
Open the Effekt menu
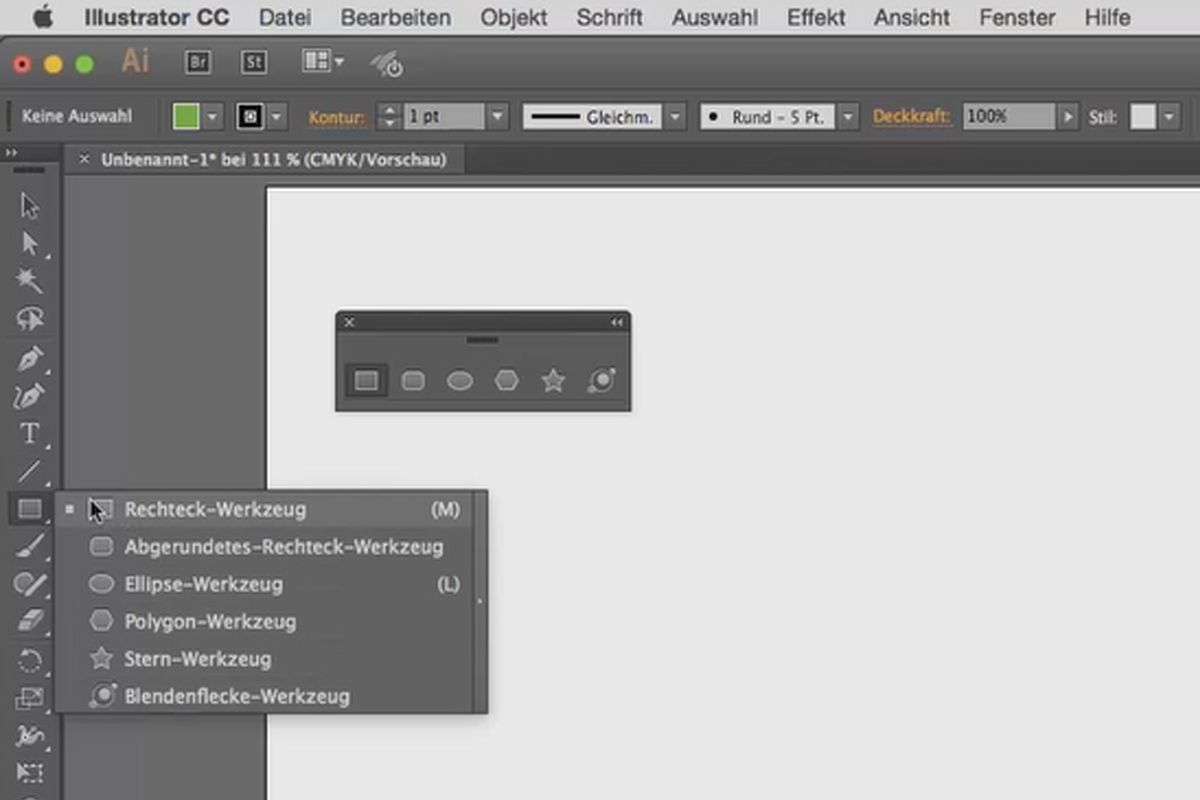pos(816,17)
